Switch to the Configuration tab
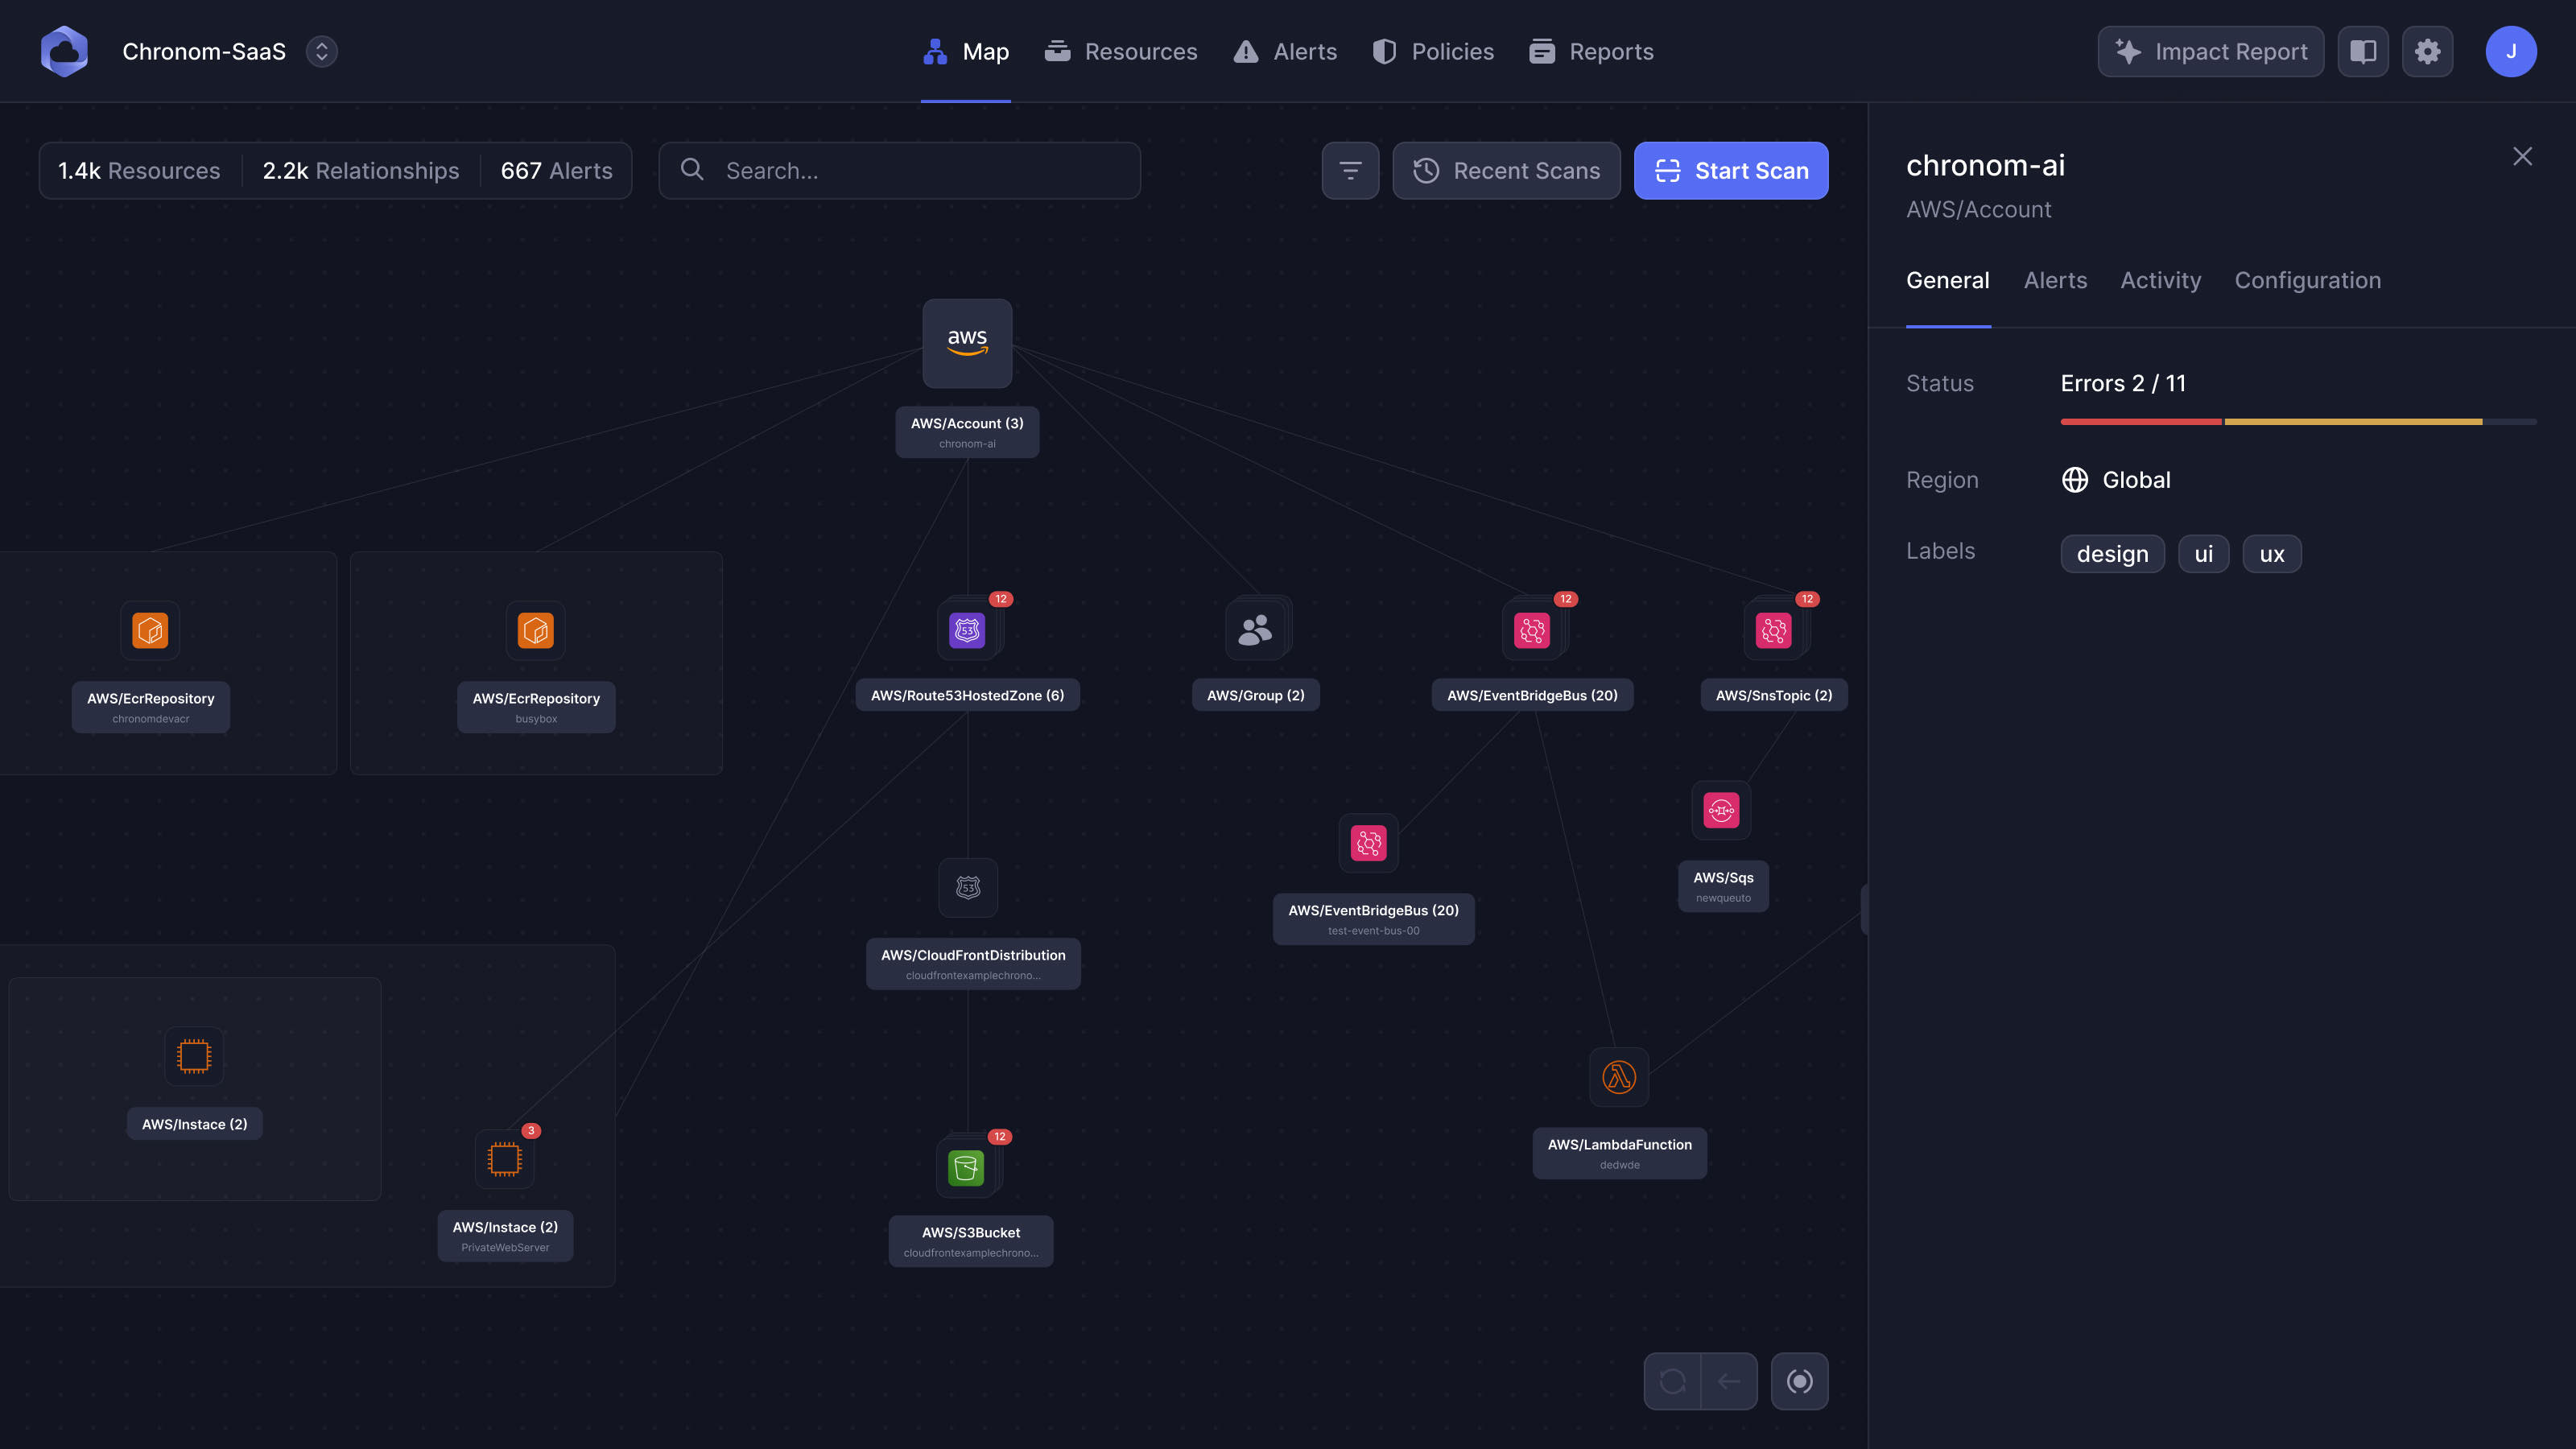 pyautogui.click(x=2307, y=280)
